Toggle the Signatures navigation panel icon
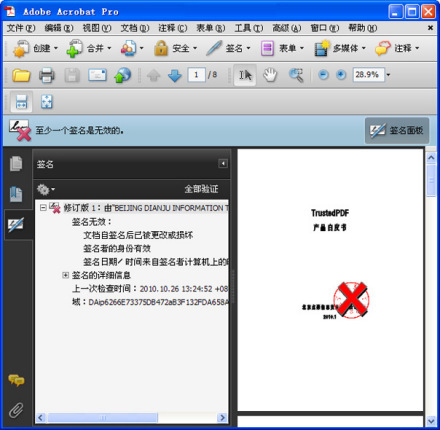Viewport: 440px width, 430px height. coord(16,224)
